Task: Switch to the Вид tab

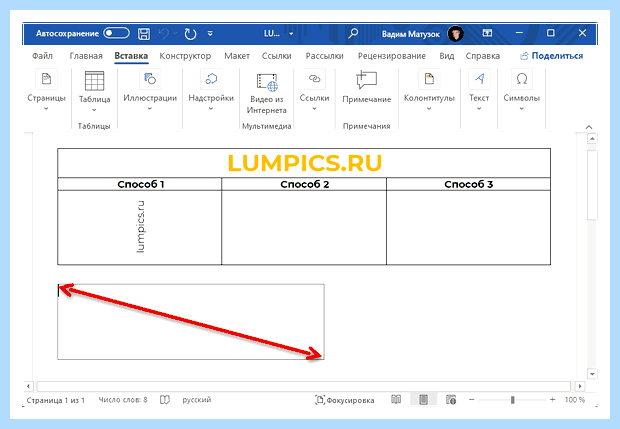Action: [446, 56]
